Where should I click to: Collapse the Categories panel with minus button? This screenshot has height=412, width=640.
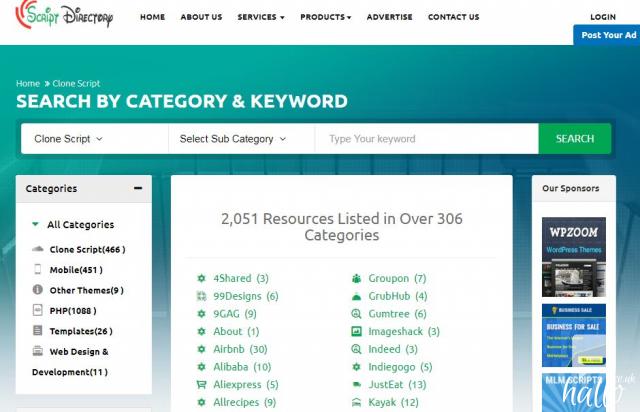pos(138,188)
